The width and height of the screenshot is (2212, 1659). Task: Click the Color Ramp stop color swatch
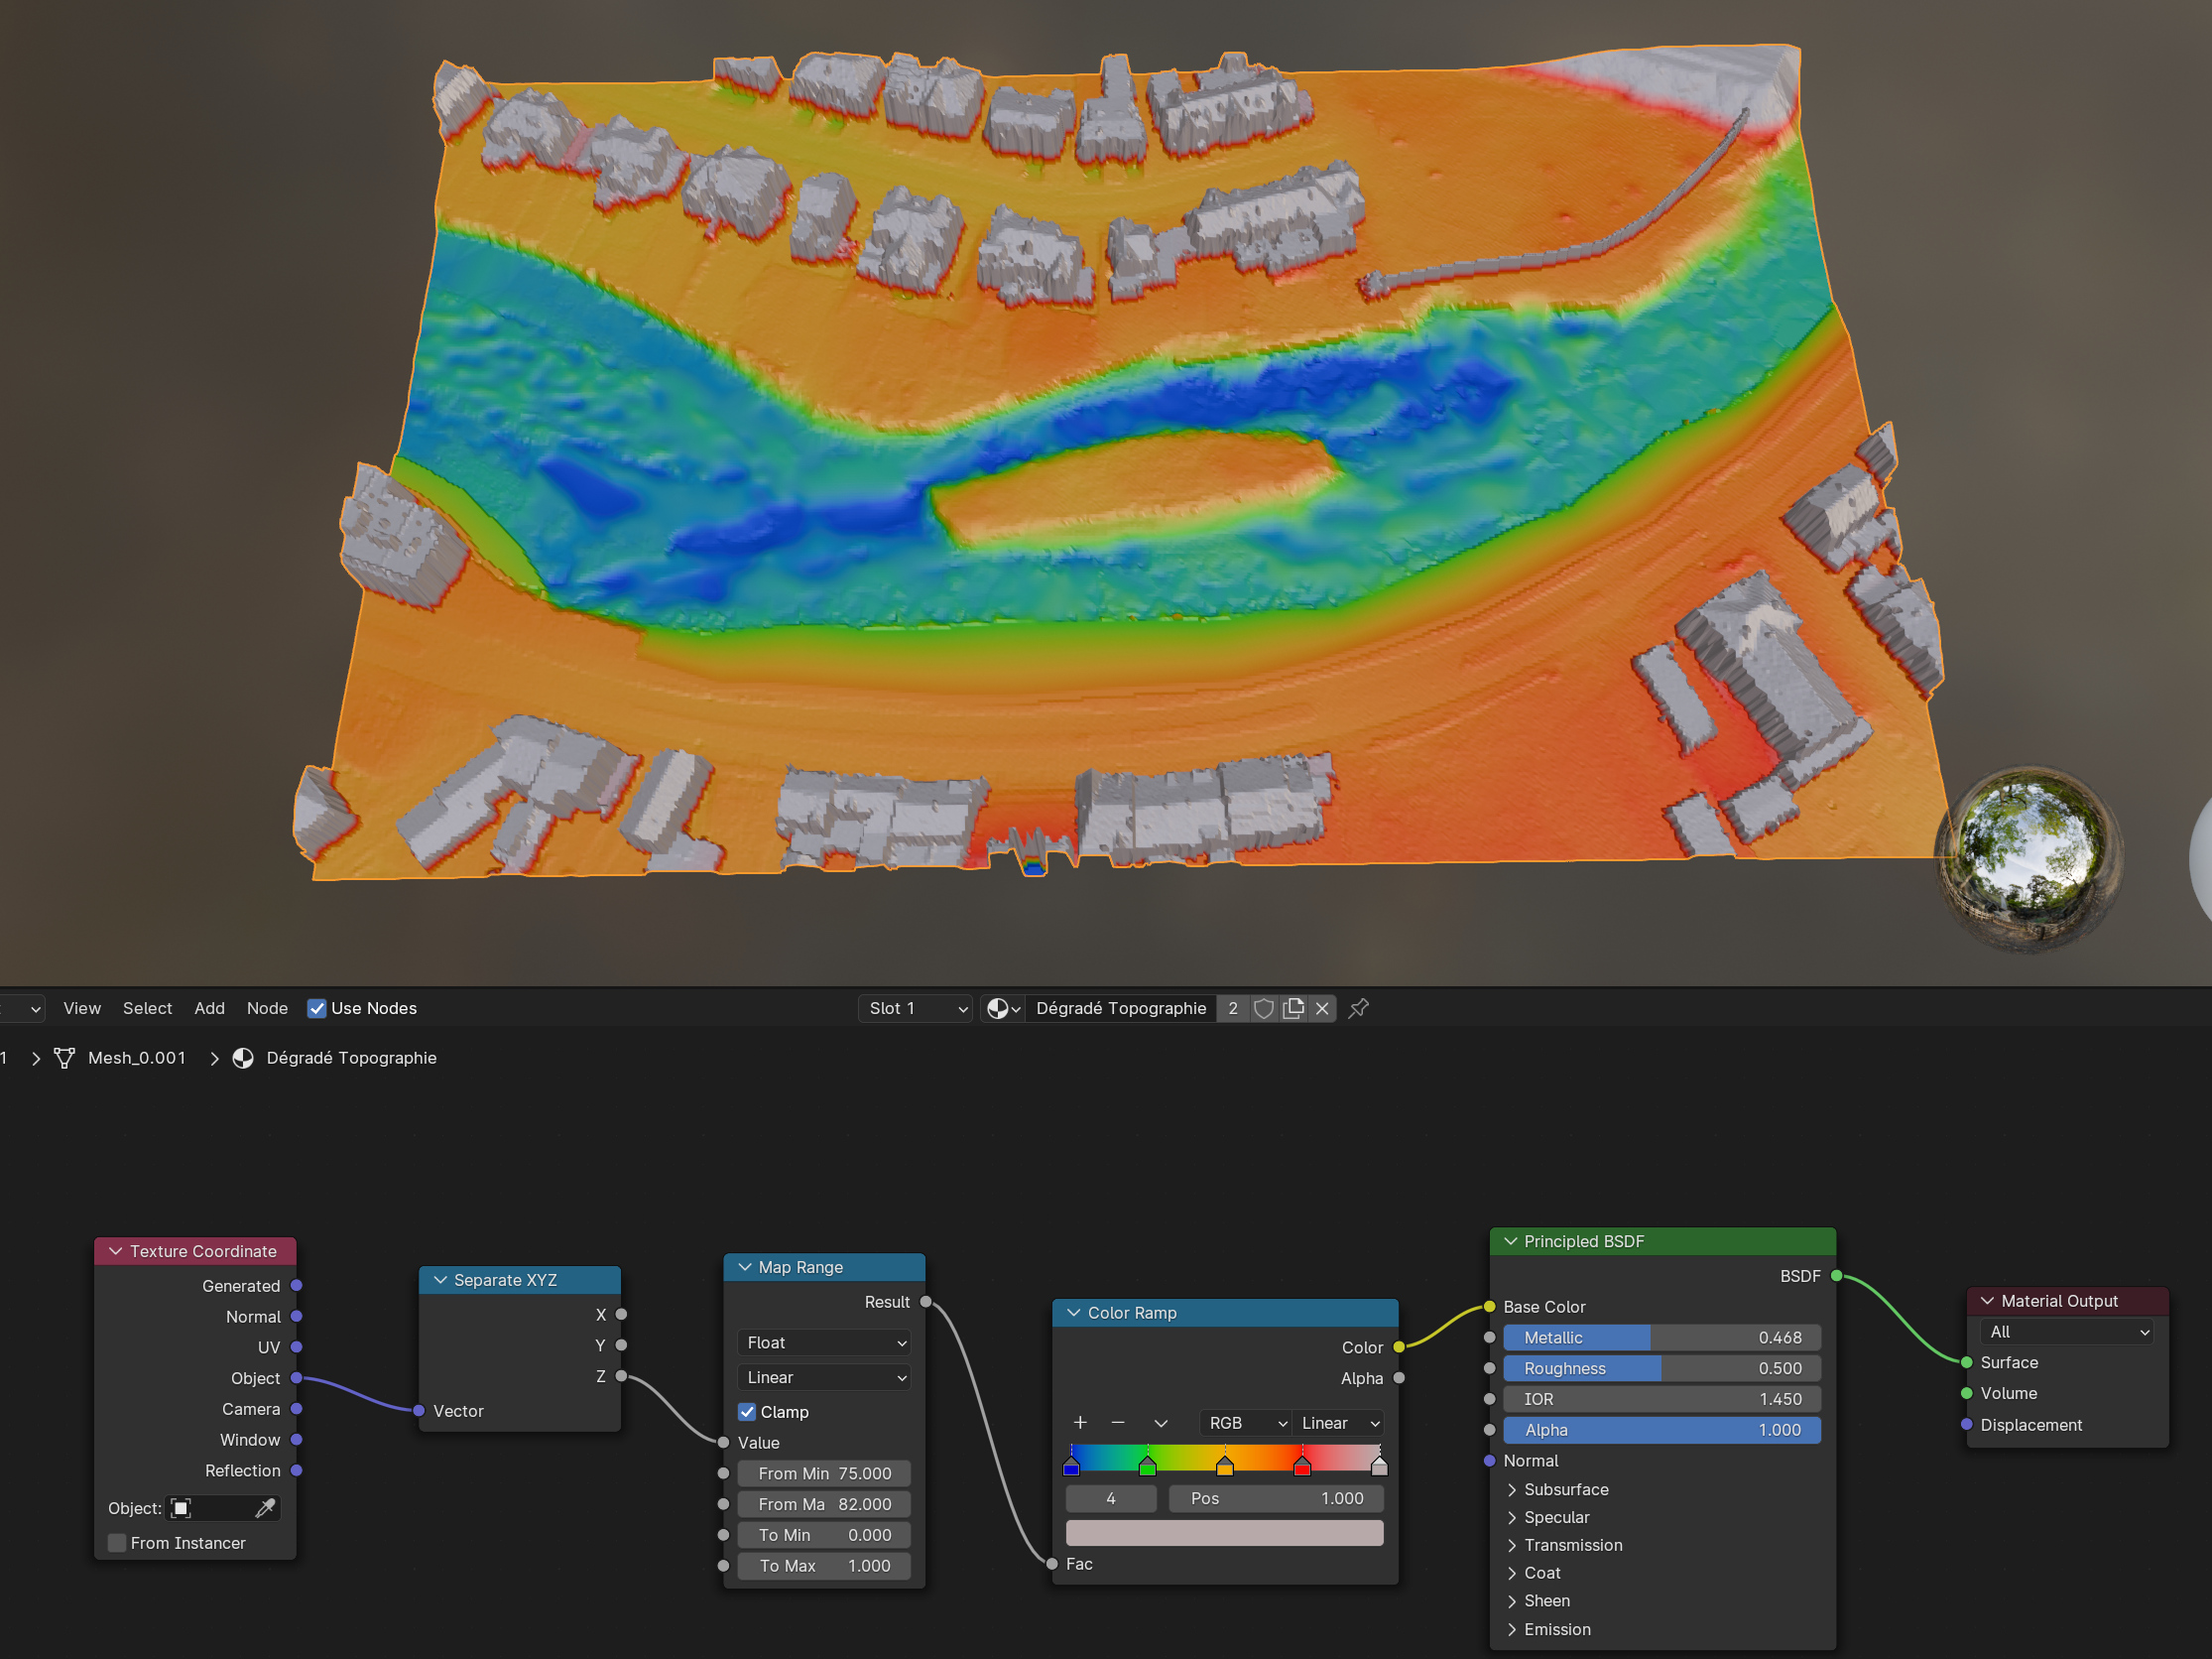(x=1224, y=1533)
